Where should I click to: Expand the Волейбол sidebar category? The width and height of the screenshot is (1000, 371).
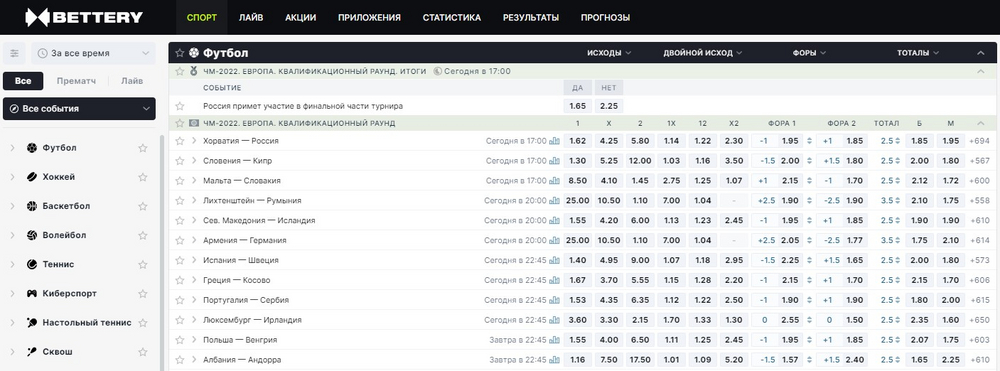(12, 235)
